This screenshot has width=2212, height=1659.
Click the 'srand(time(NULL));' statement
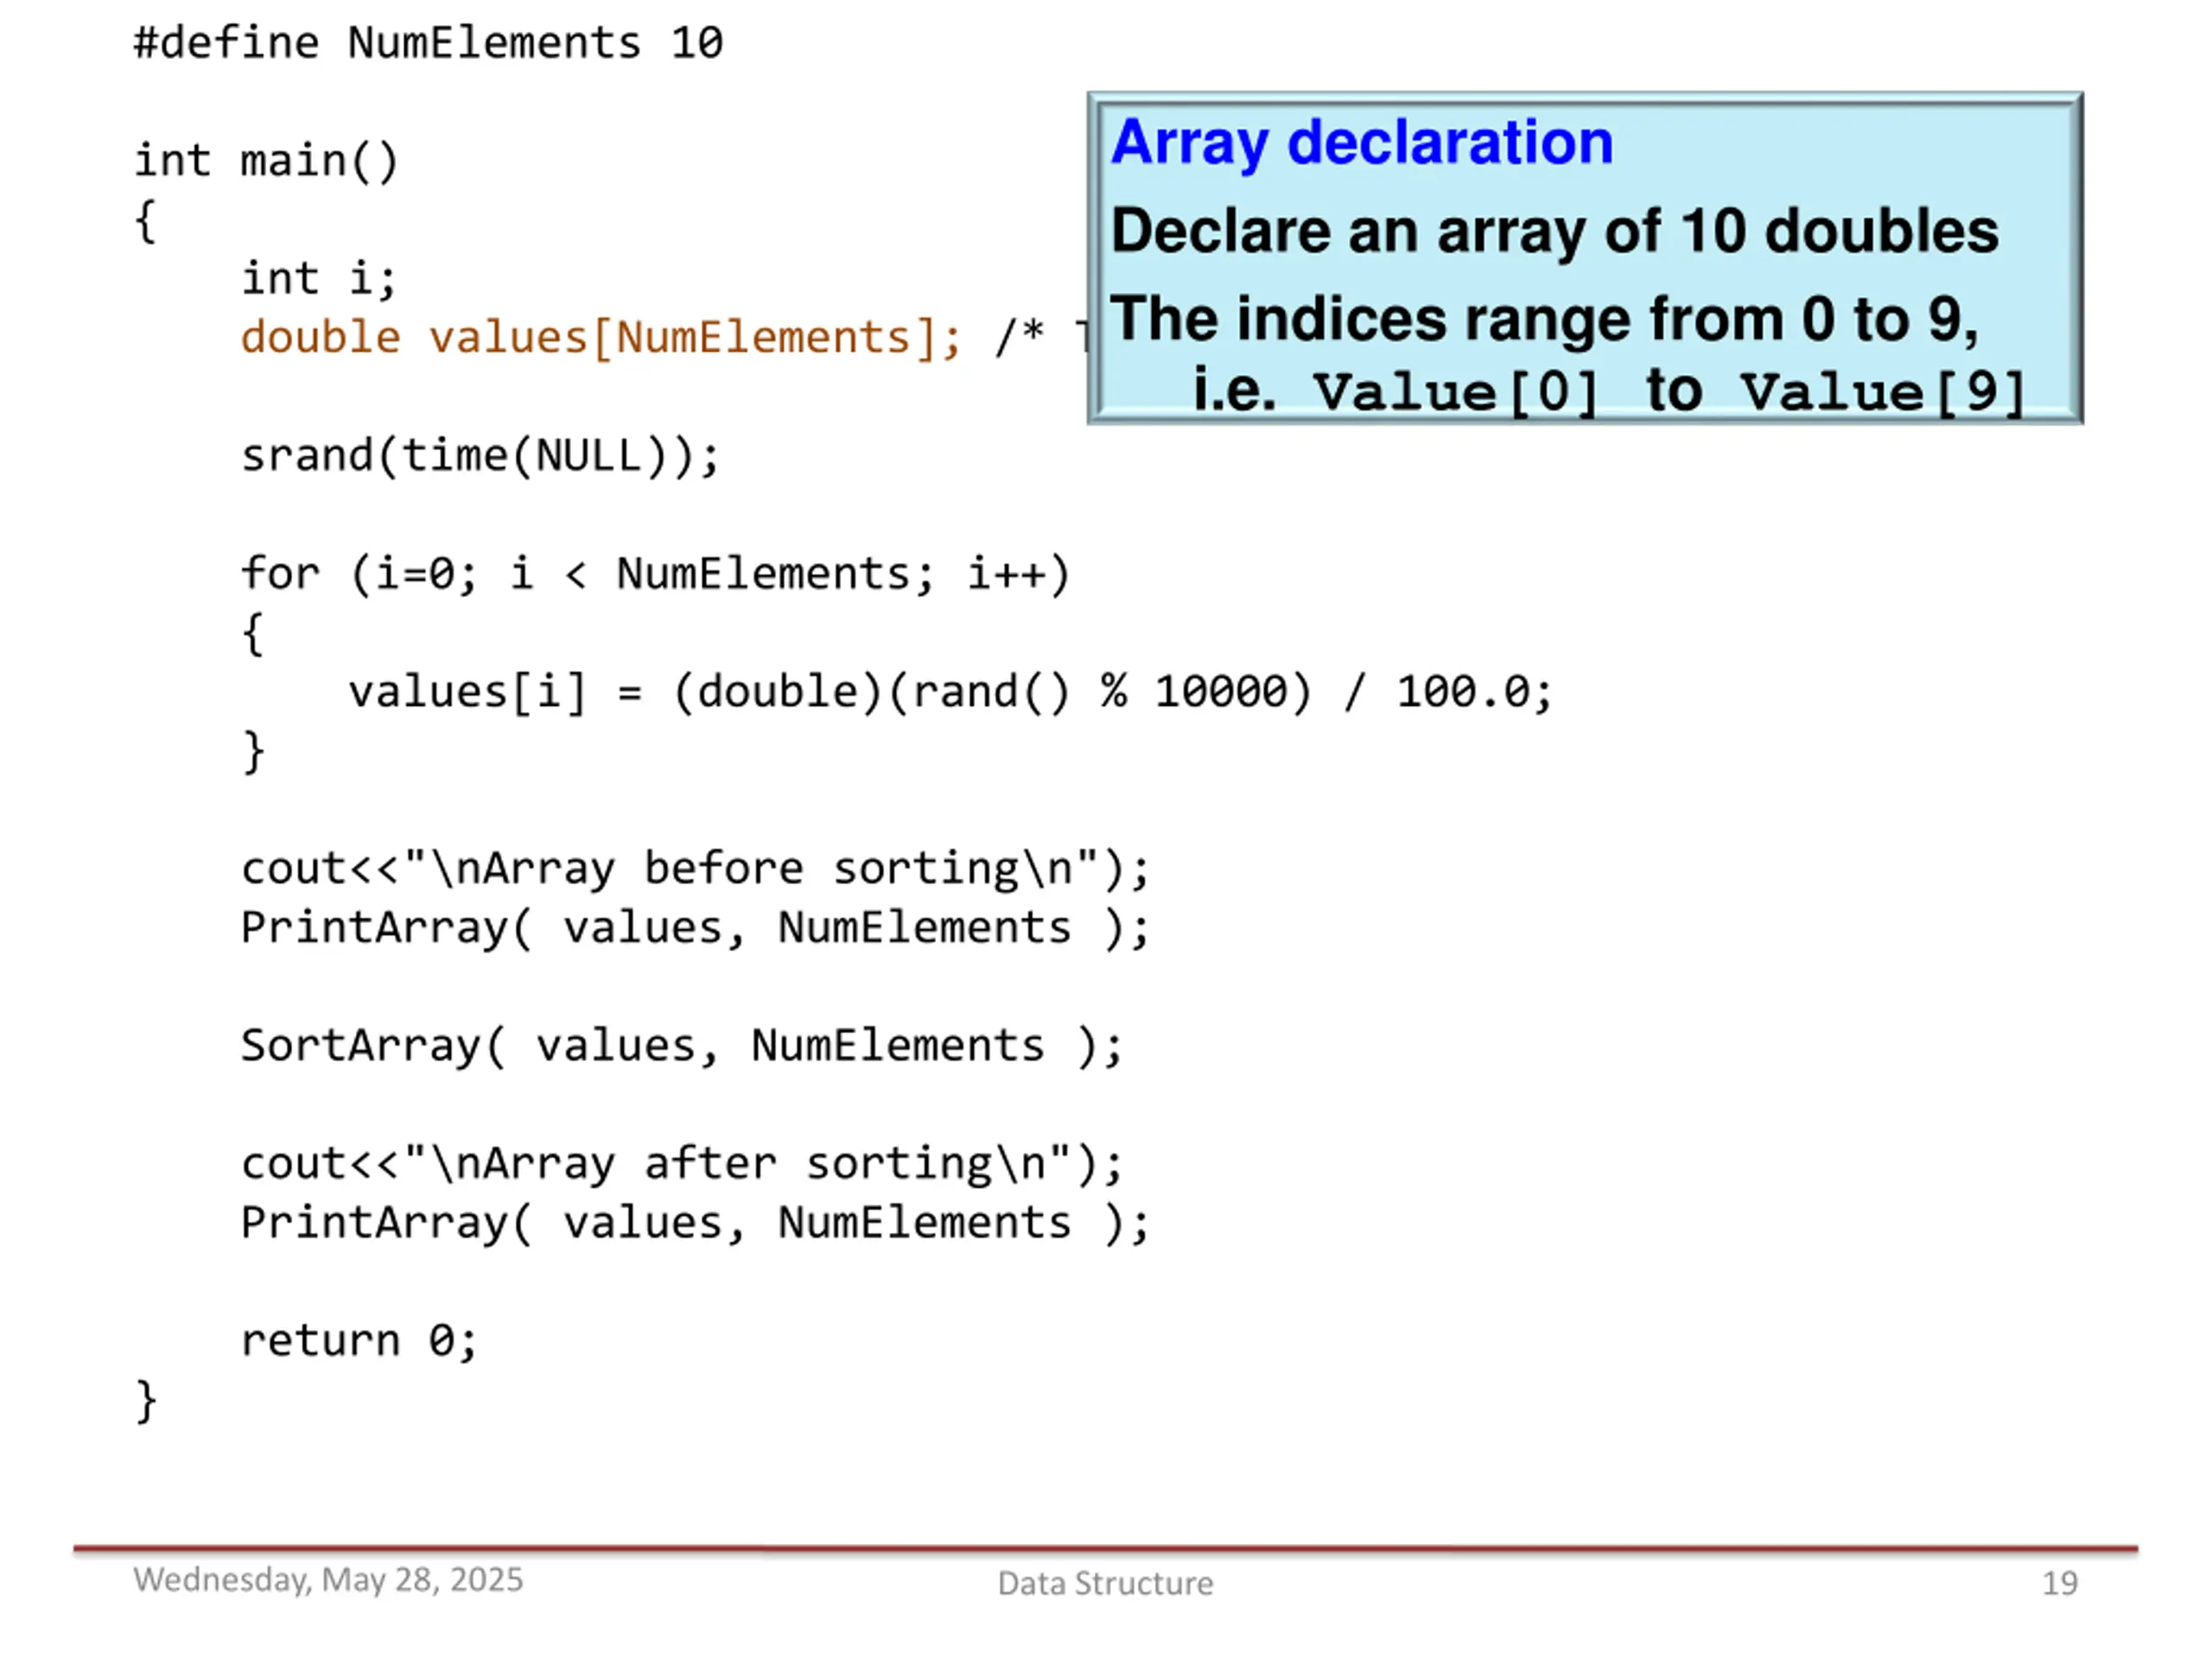pyautogui.click(x=480, y=456)
